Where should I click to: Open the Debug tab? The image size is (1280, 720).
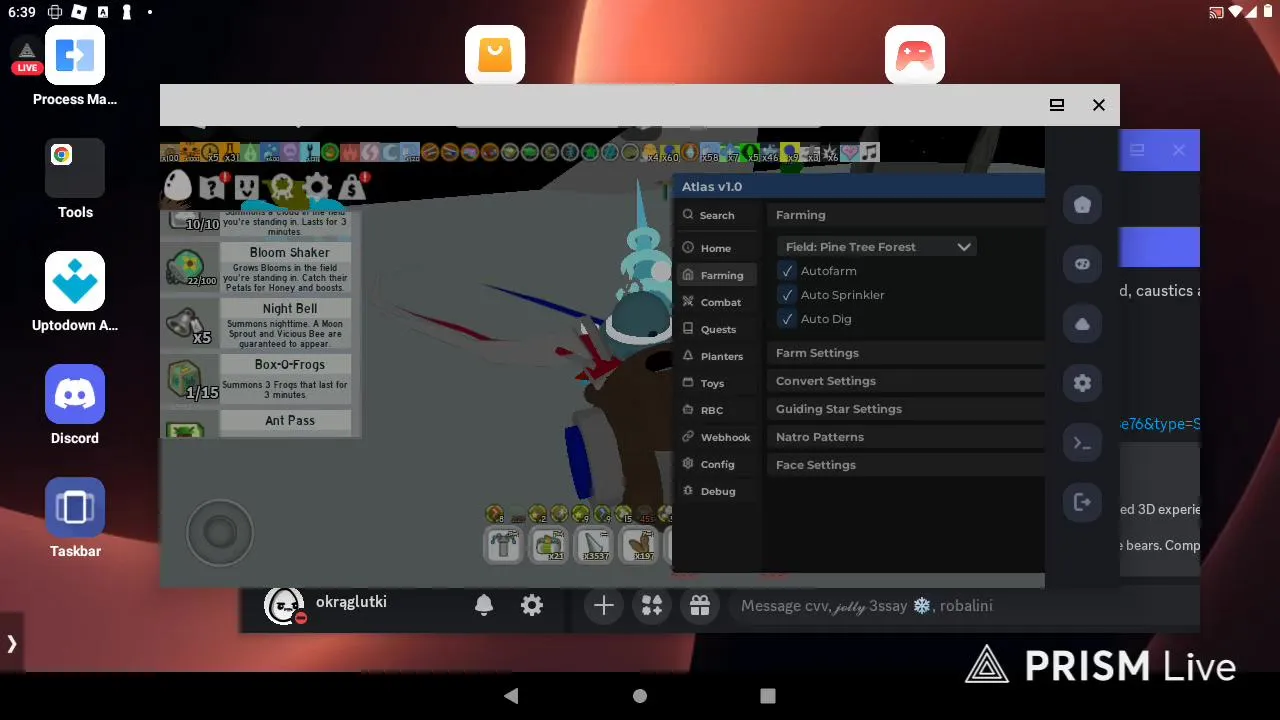[718, 491]
